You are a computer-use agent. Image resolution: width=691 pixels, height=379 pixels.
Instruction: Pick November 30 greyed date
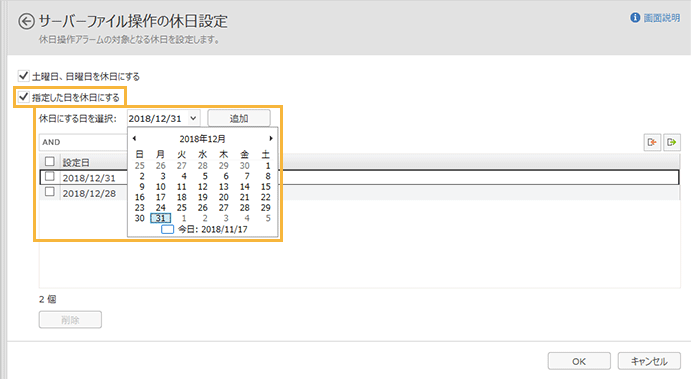point(245,166)
